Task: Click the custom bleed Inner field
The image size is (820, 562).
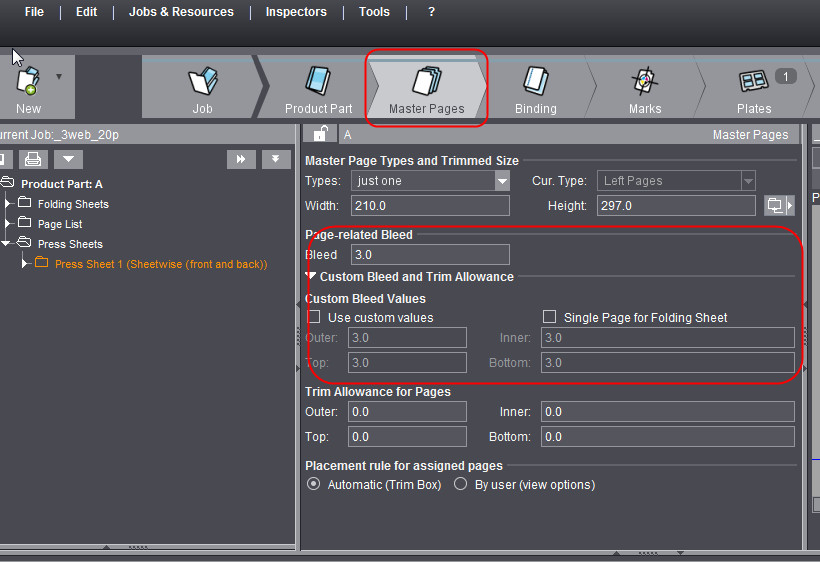Action: point(668,338)
